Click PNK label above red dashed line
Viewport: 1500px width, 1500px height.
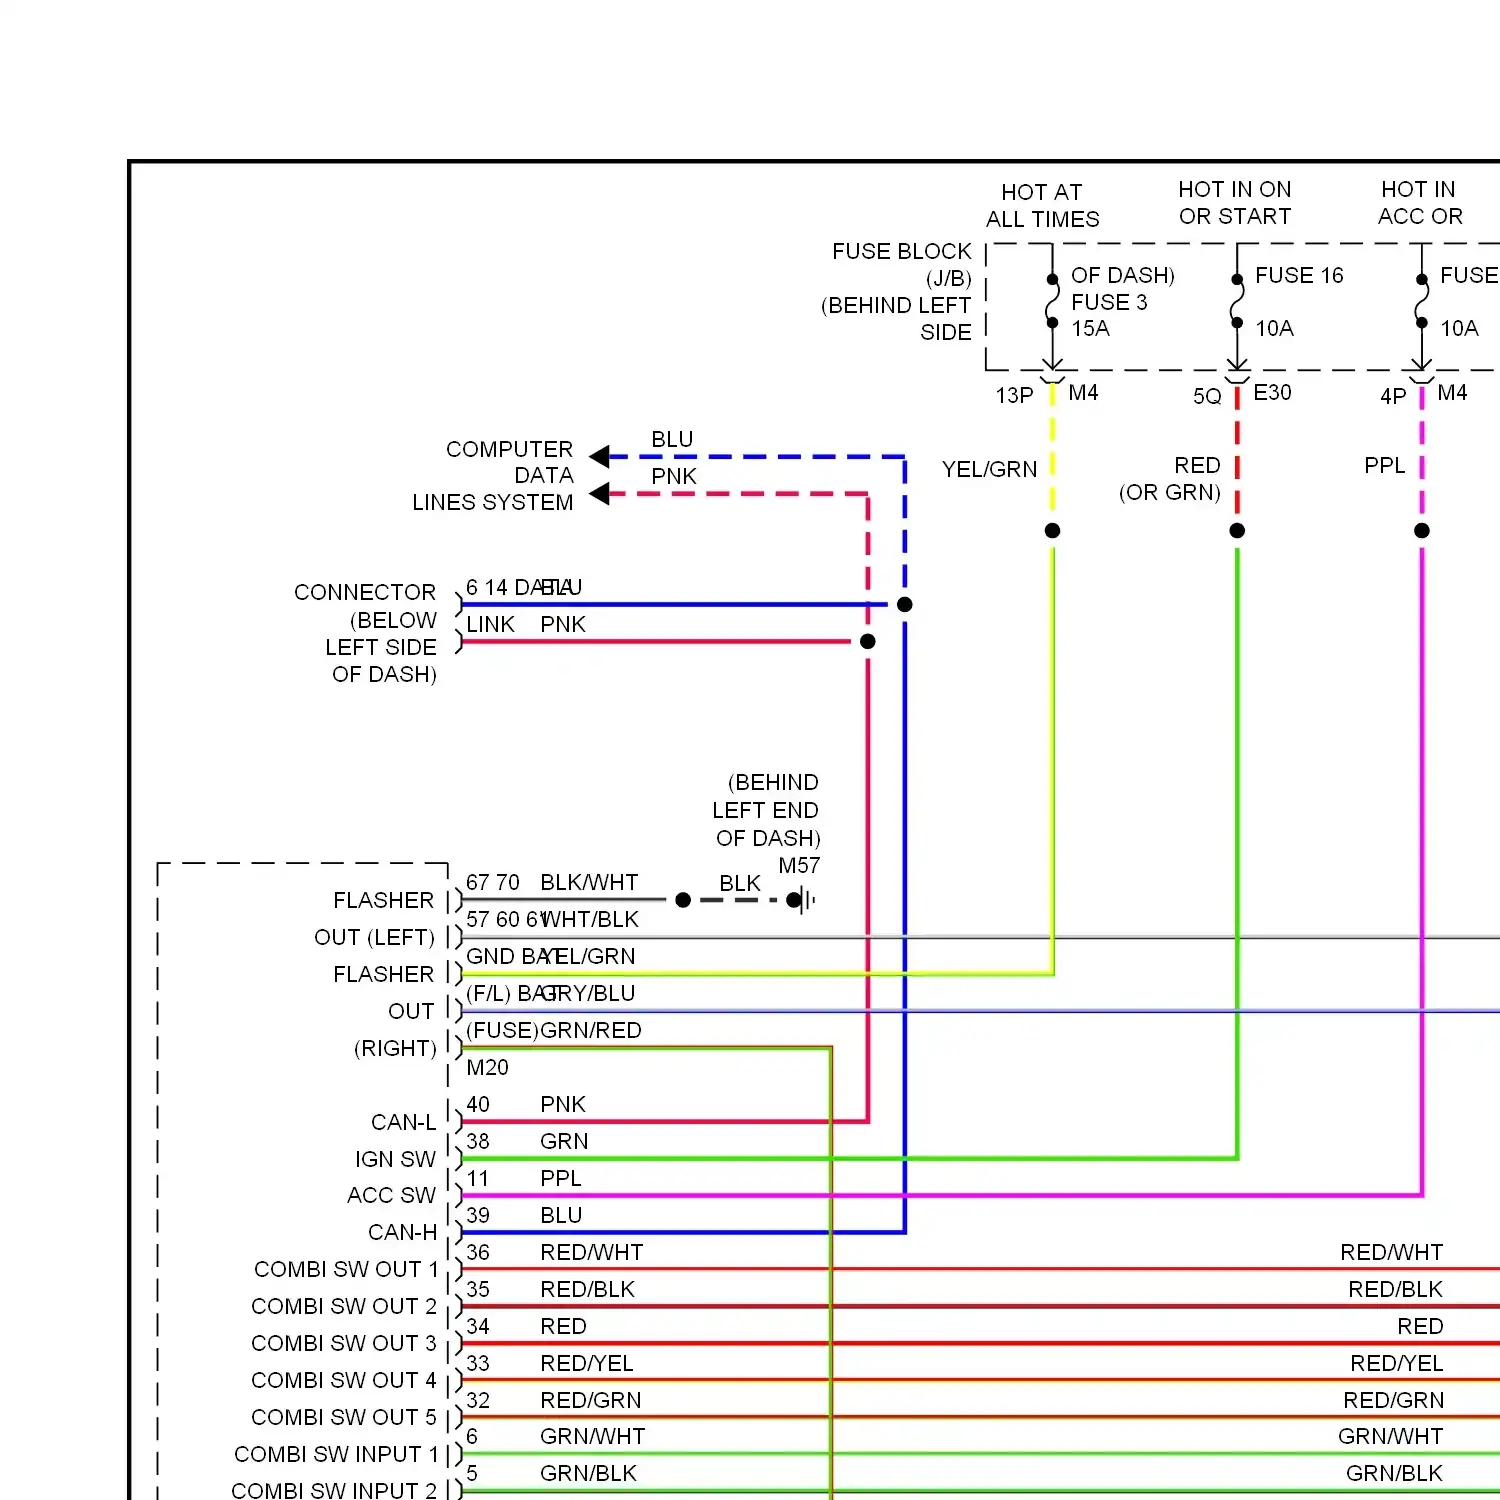[673, 476]
